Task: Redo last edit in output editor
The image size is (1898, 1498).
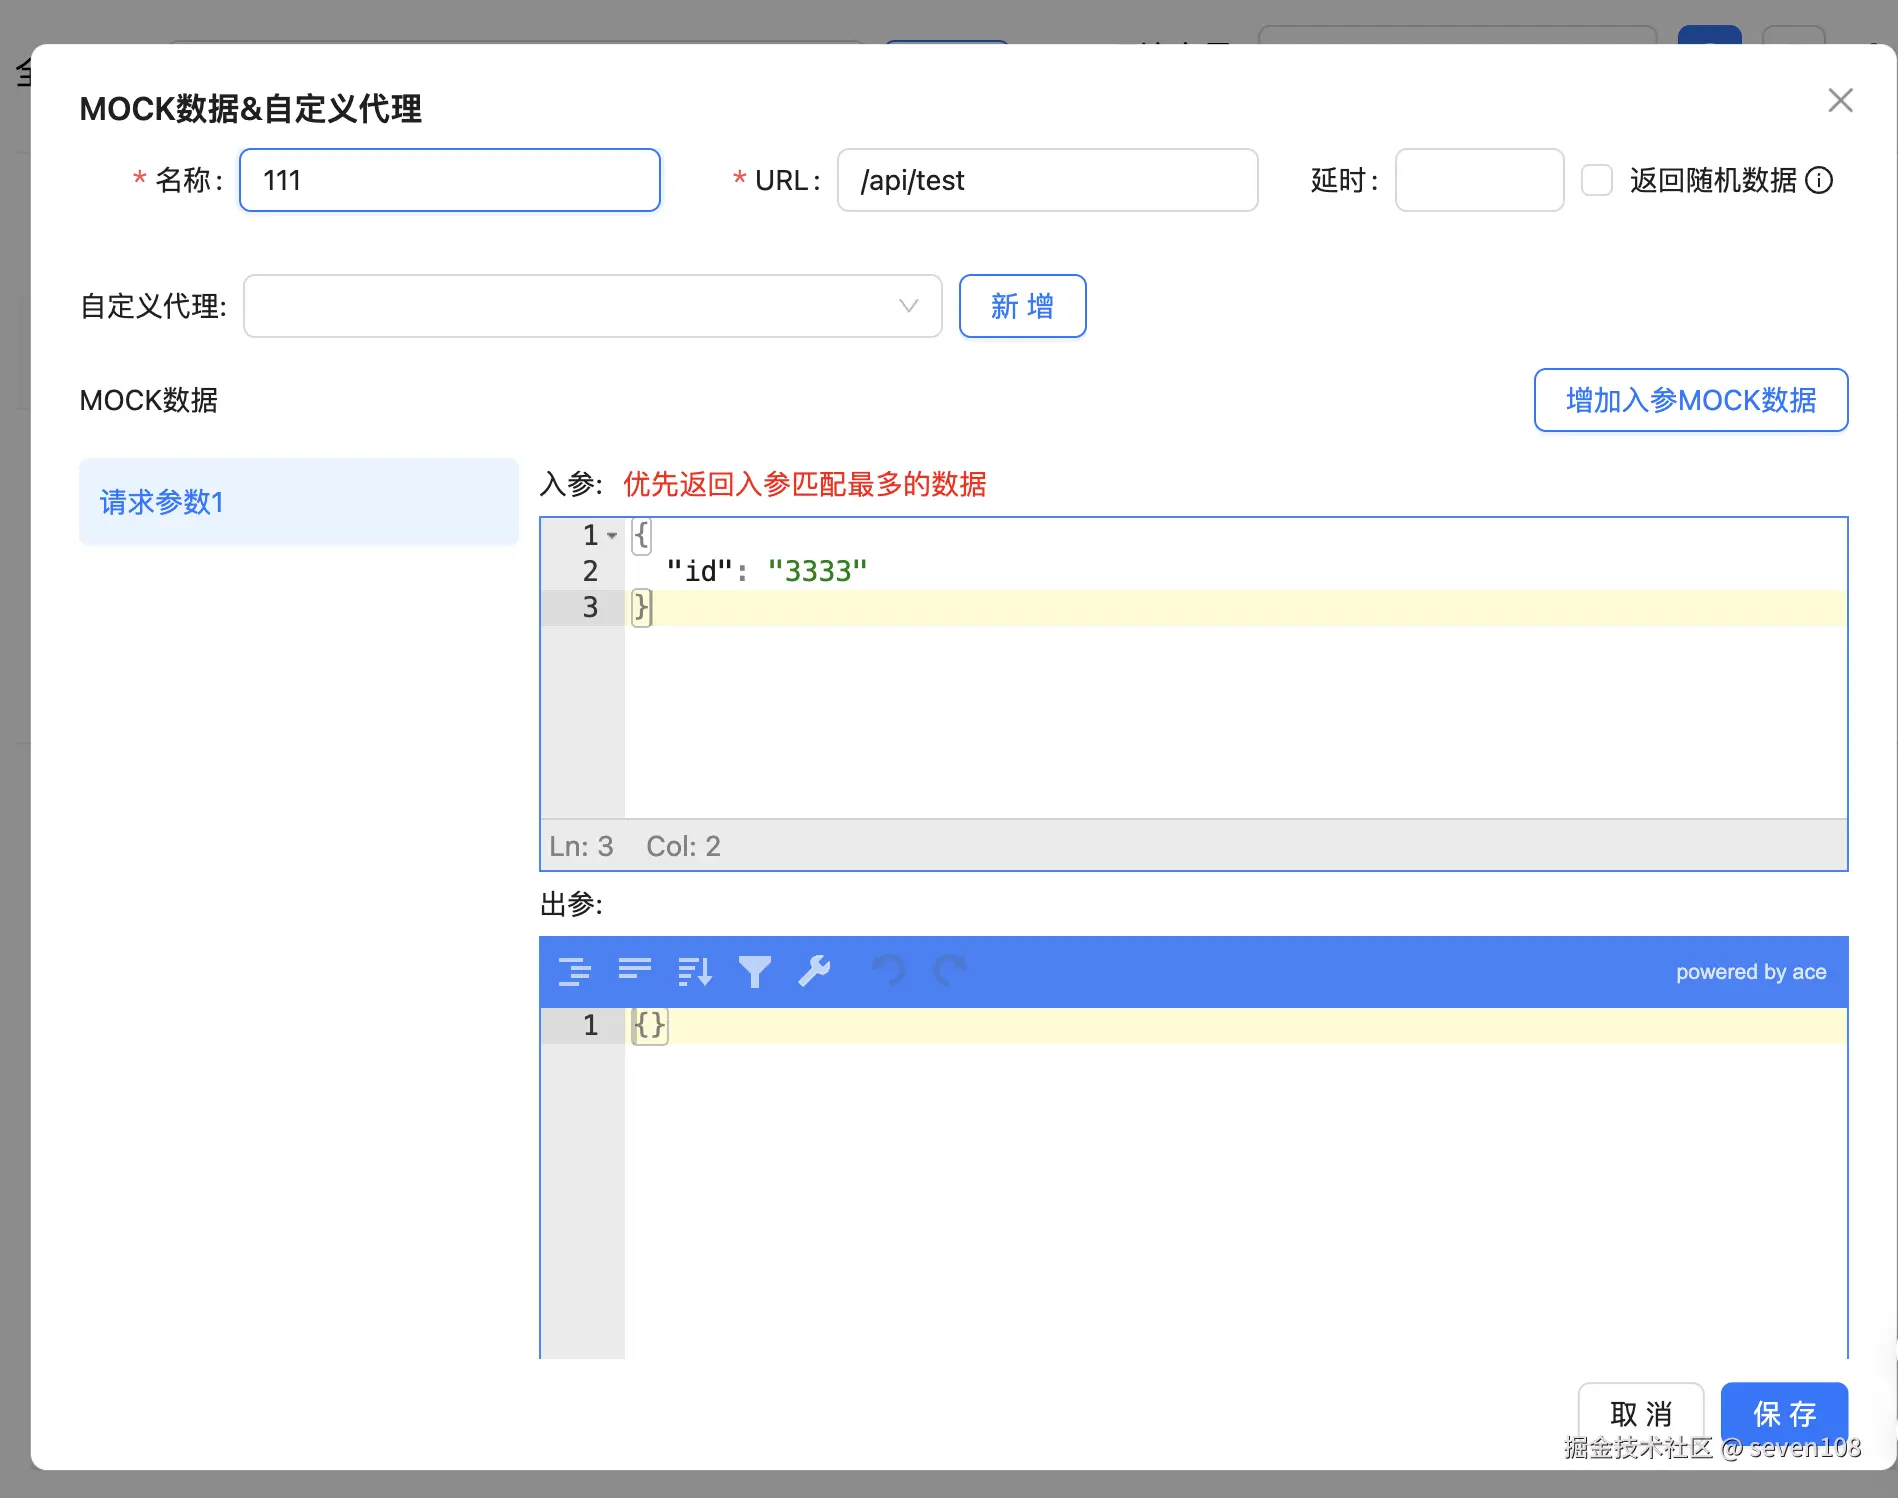Action: click(x=949, y=970)
